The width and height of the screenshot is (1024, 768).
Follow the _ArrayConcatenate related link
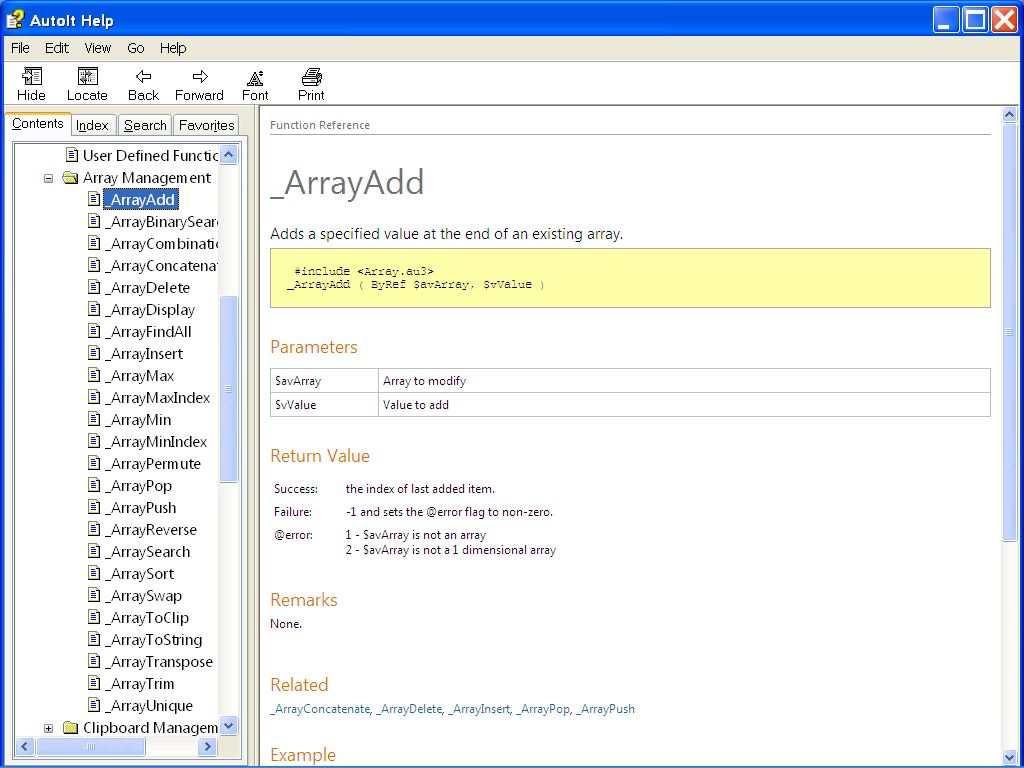pyautogui.click(x=321, y=709)
